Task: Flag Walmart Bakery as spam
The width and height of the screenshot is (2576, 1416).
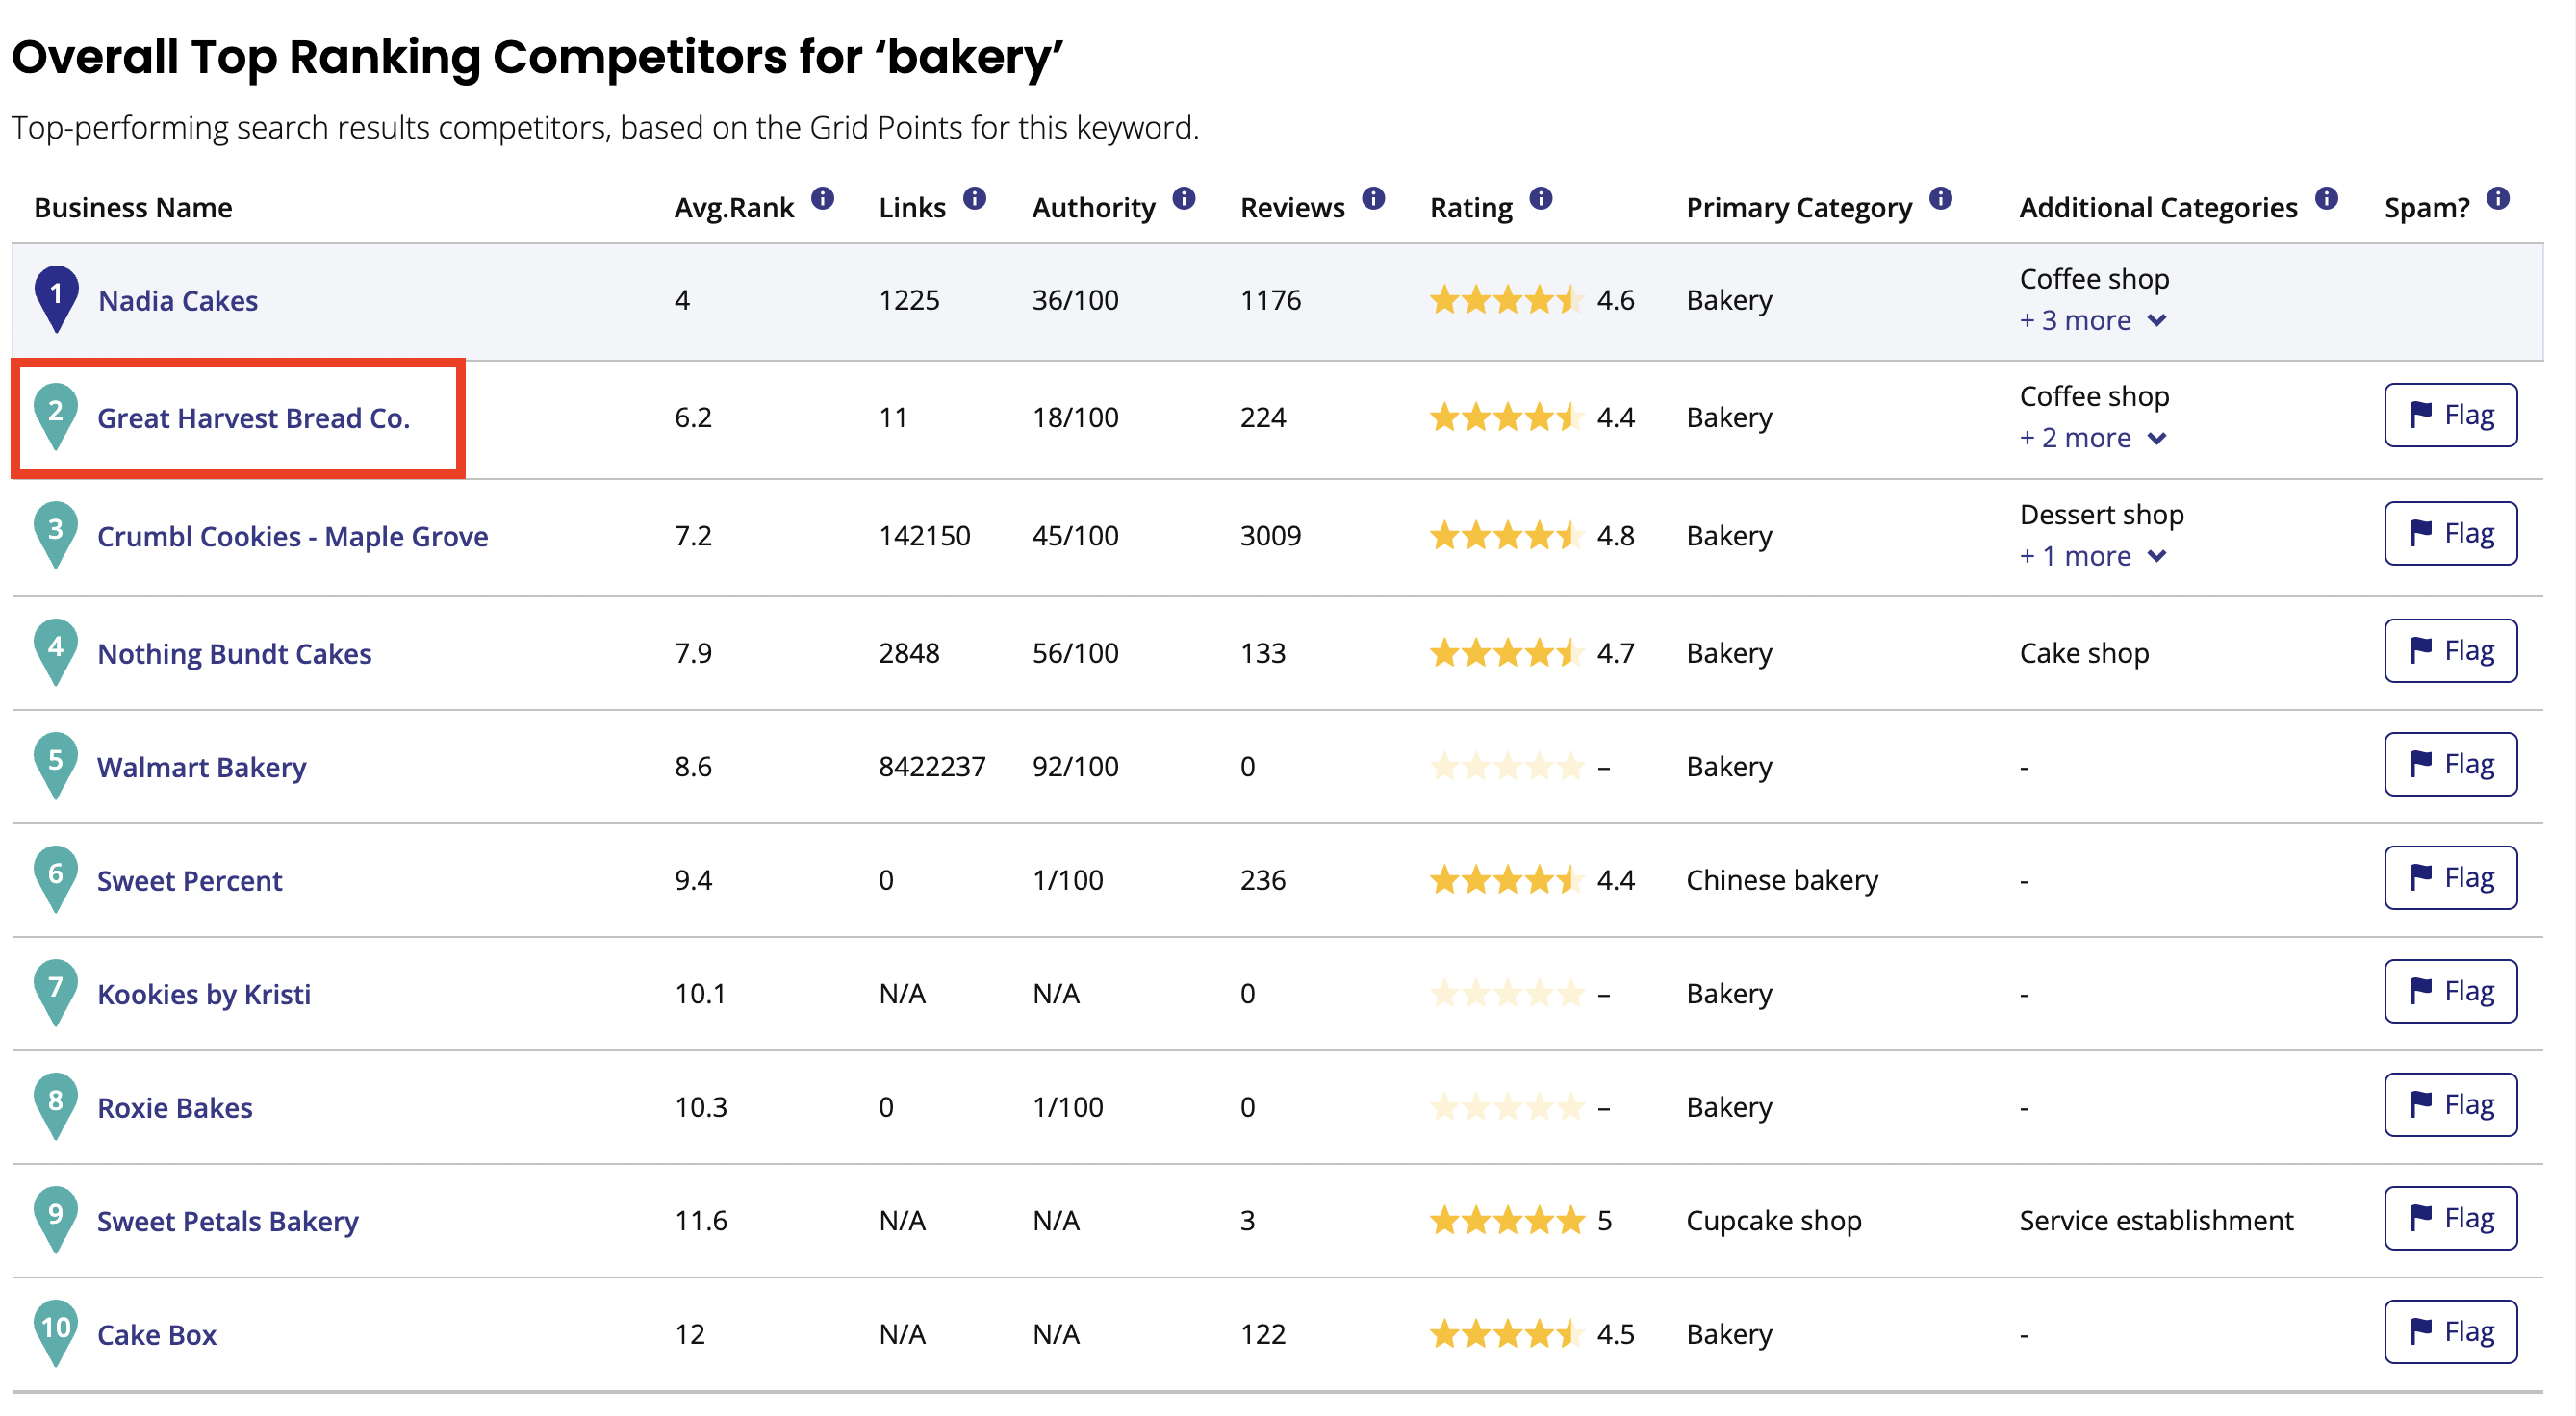Action: [x=2450, y=765]
